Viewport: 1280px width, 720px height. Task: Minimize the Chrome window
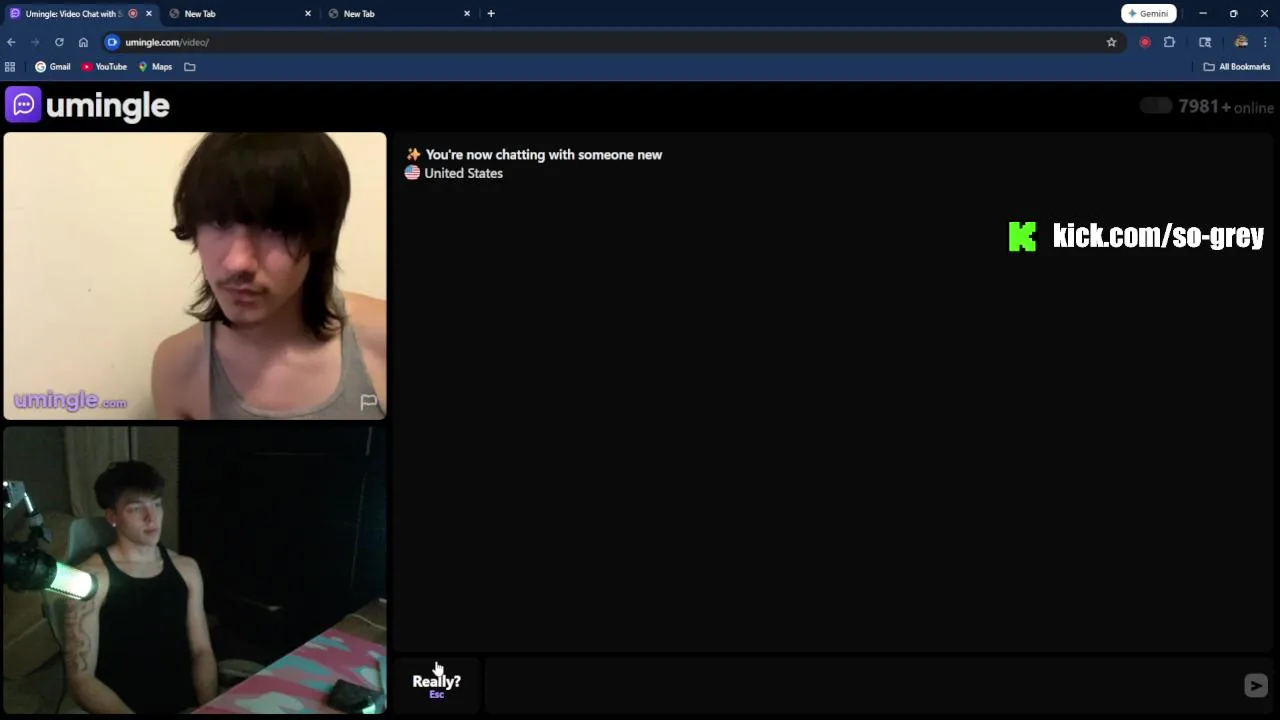(1203, 14)
